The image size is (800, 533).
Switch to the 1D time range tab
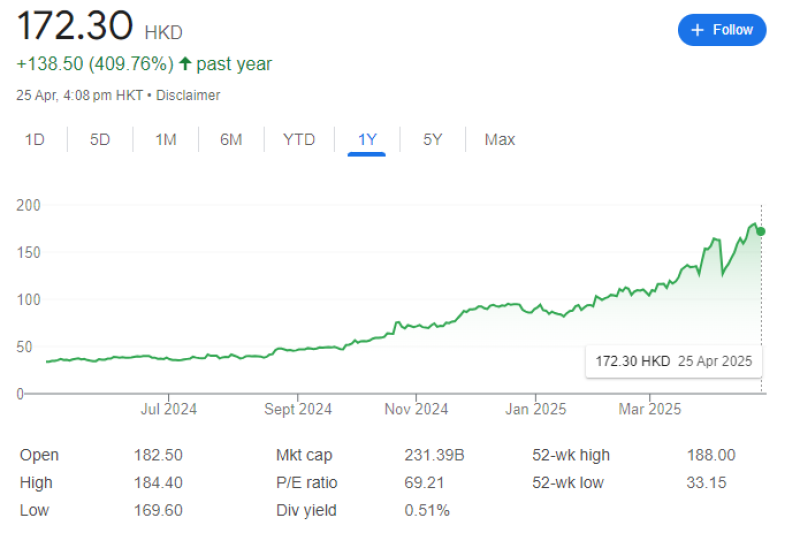[x=35, y=140]
